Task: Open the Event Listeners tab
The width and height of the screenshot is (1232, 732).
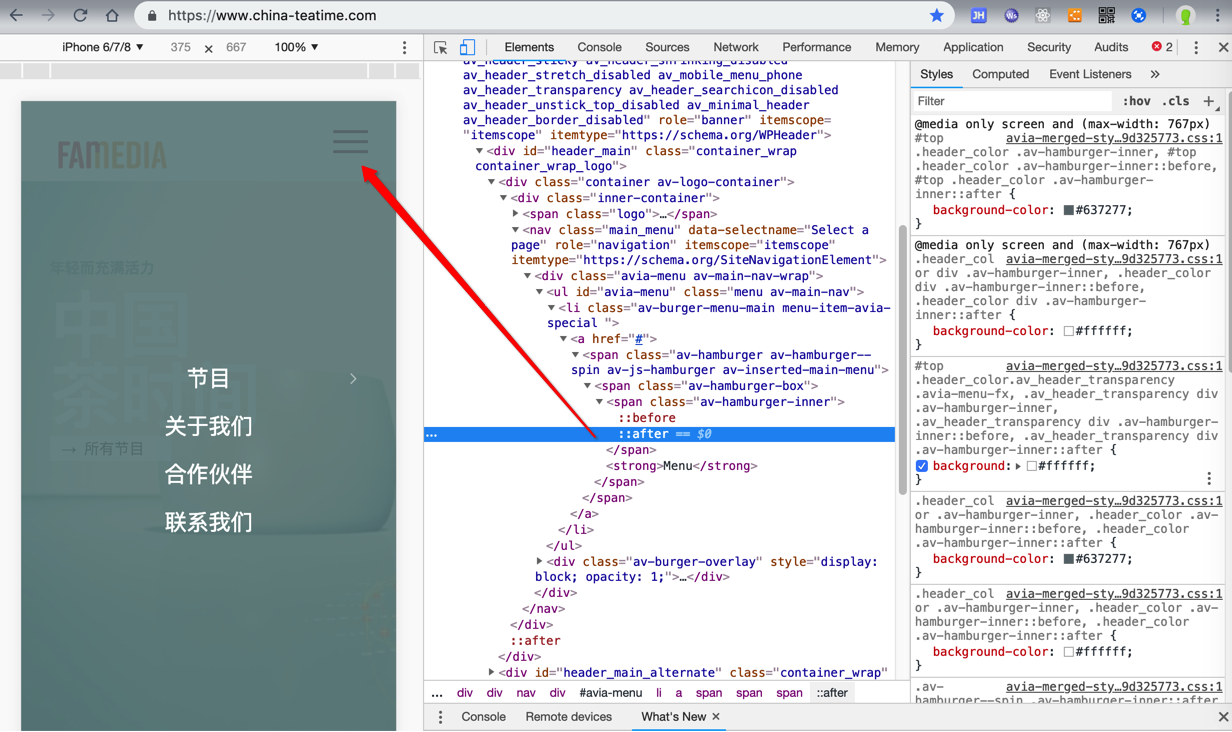Action: (1090, 74)
